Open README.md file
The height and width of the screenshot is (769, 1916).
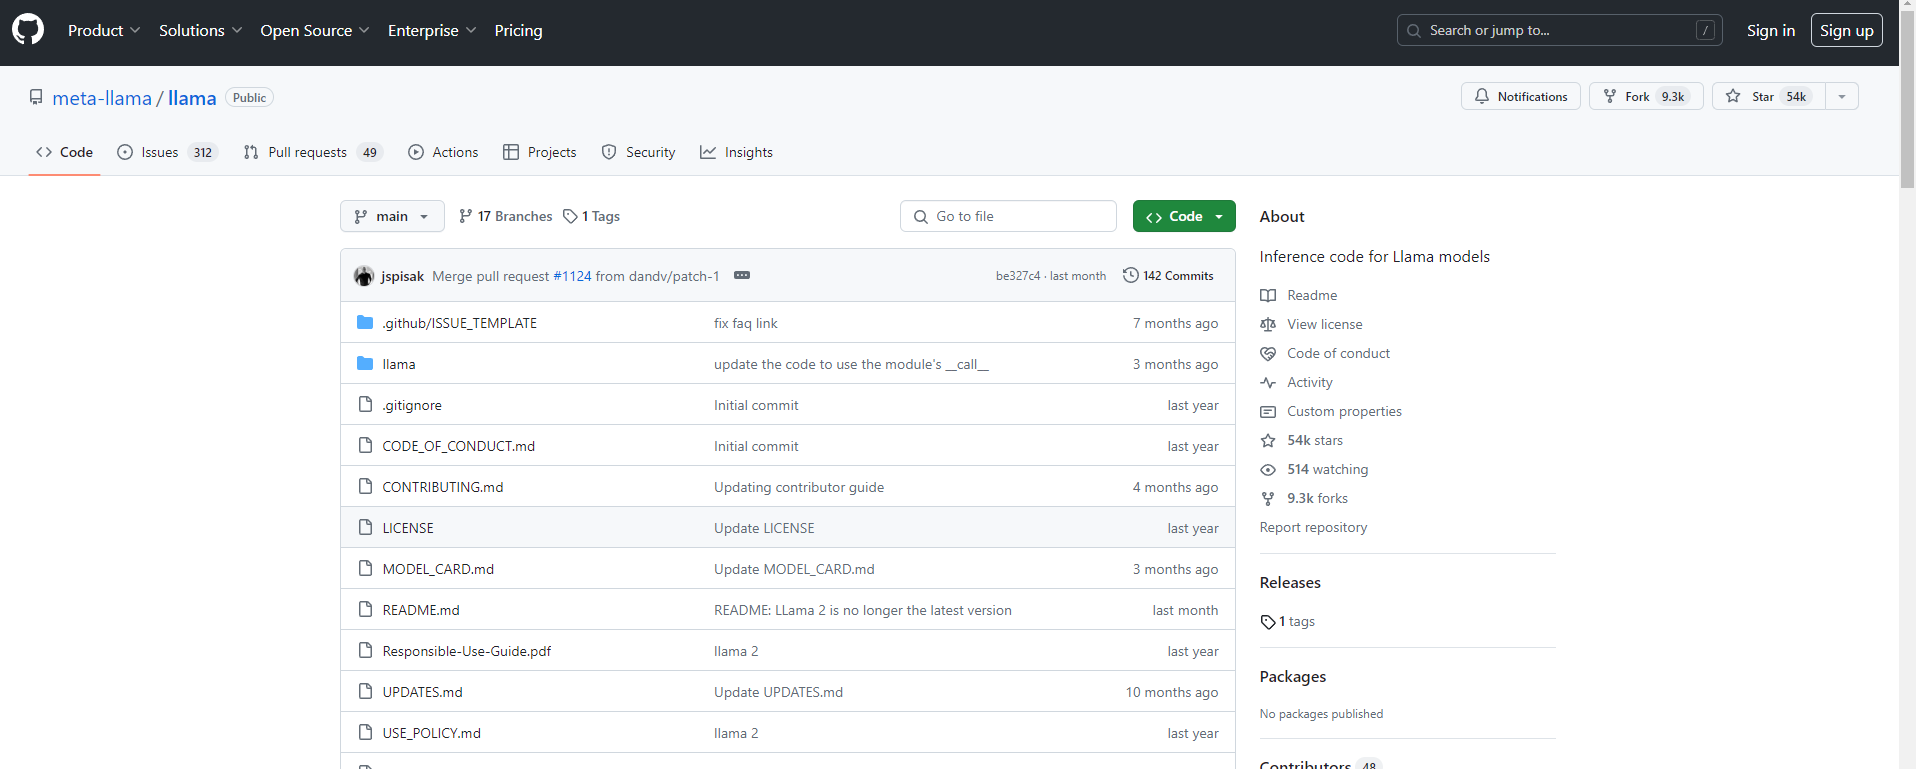coord(421,610)
